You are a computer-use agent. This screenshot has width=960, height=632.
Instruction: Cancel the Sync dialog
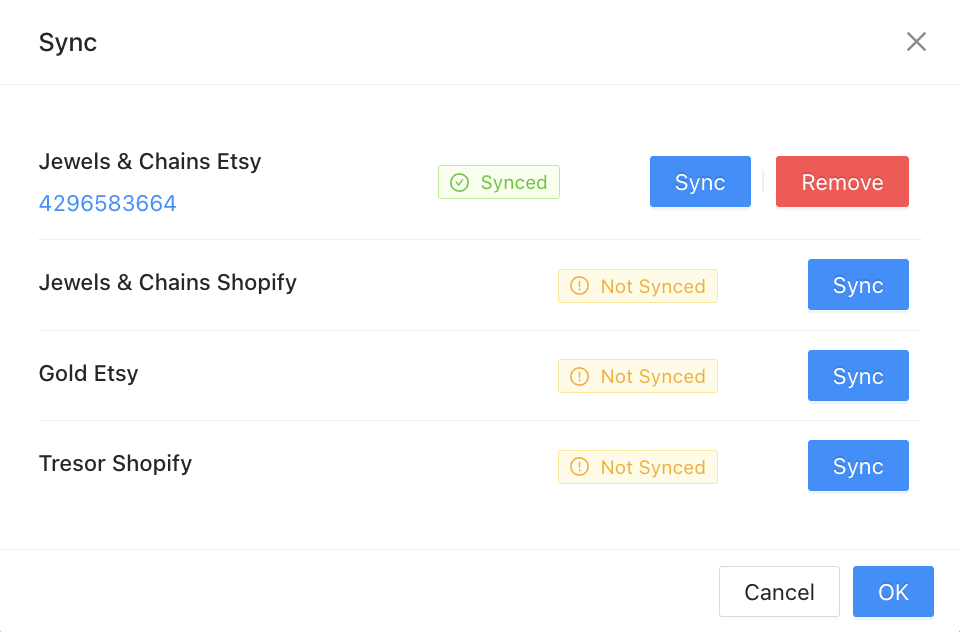[x=779, y=592]
